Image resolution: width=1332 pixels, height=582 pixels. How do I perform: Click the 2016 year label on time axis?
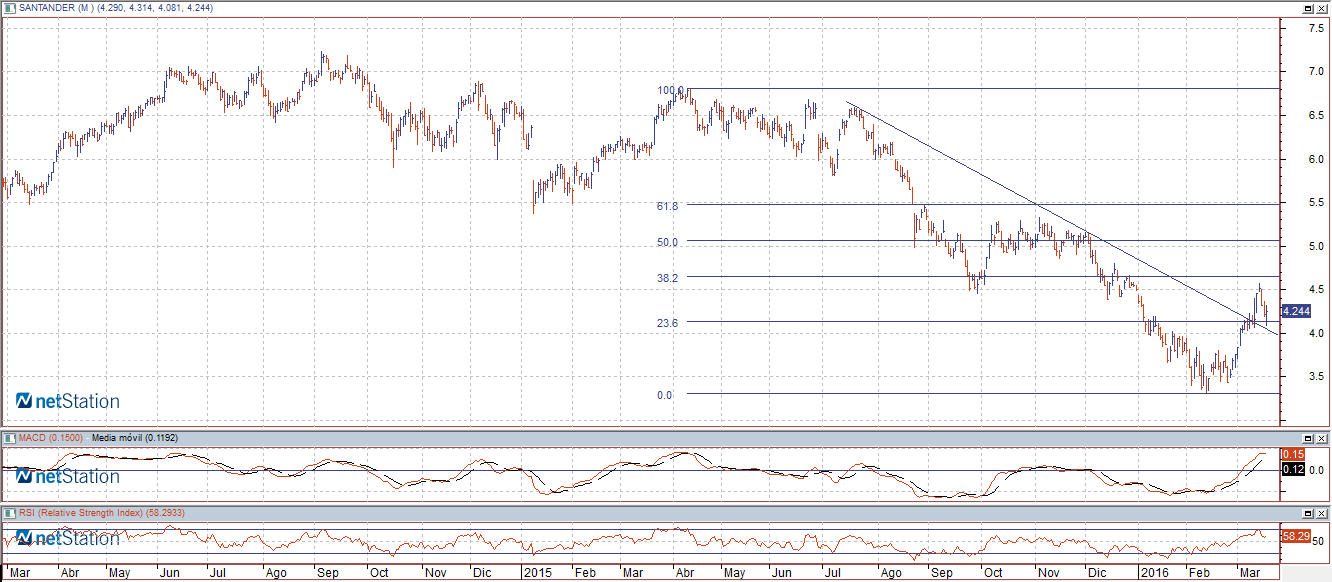pos(1157,573)
